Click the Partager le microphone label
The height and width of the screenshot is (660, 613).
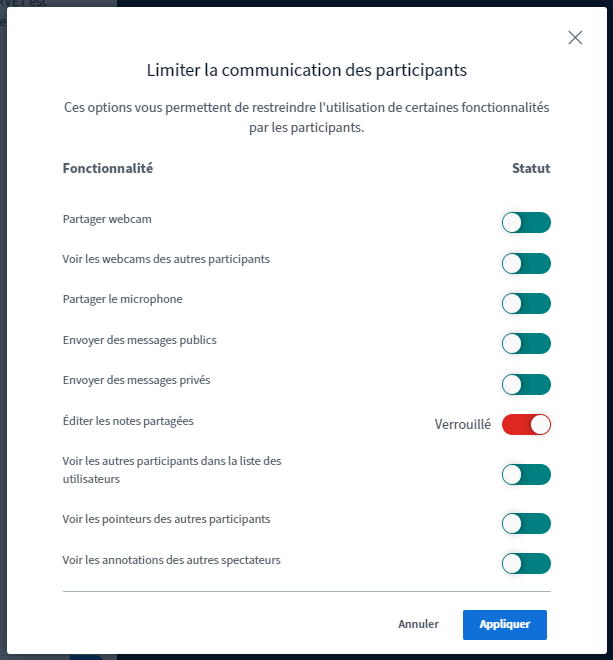(122, 299)
